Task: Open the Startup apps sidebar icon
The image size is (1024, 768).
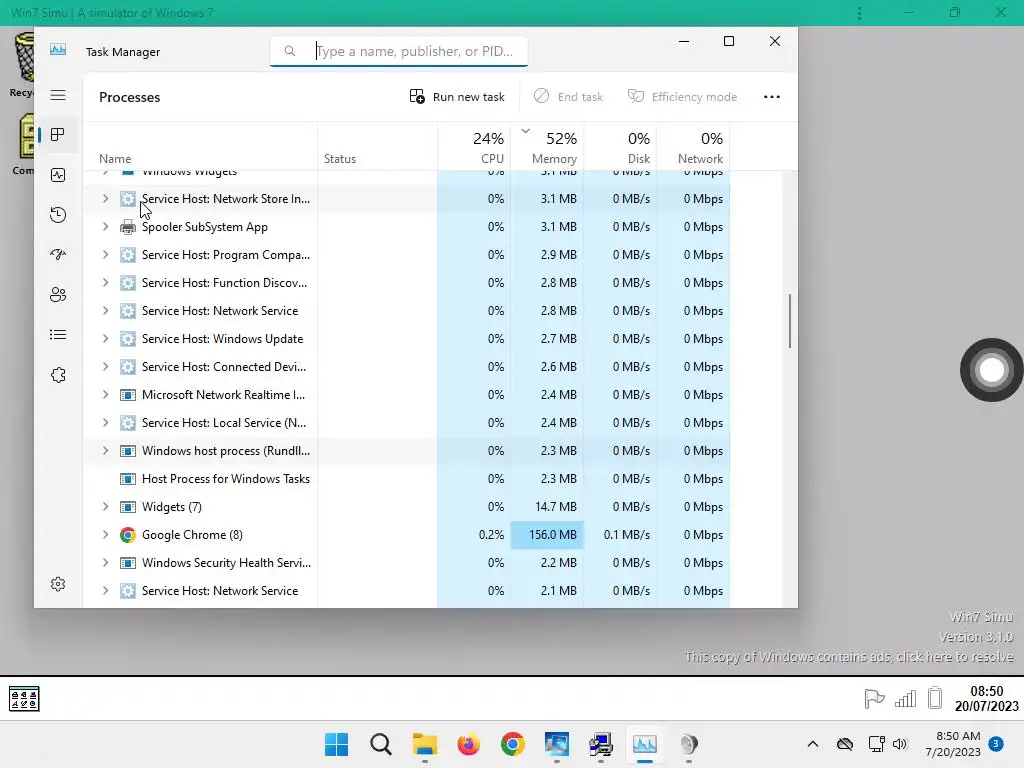Action: tap(58, 255)
